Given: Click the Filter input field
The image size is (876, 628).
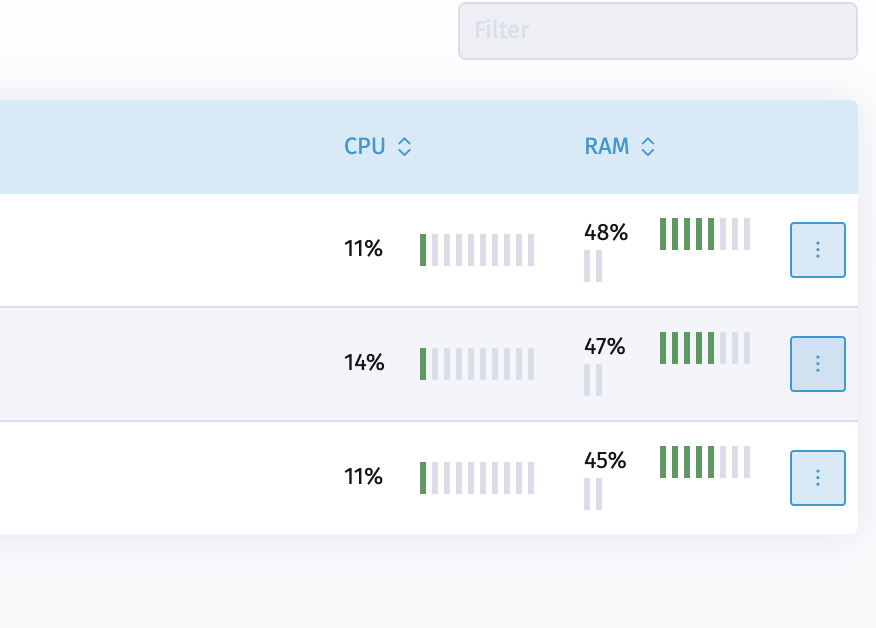Looking at the screenshot, I should coord(658,31).
